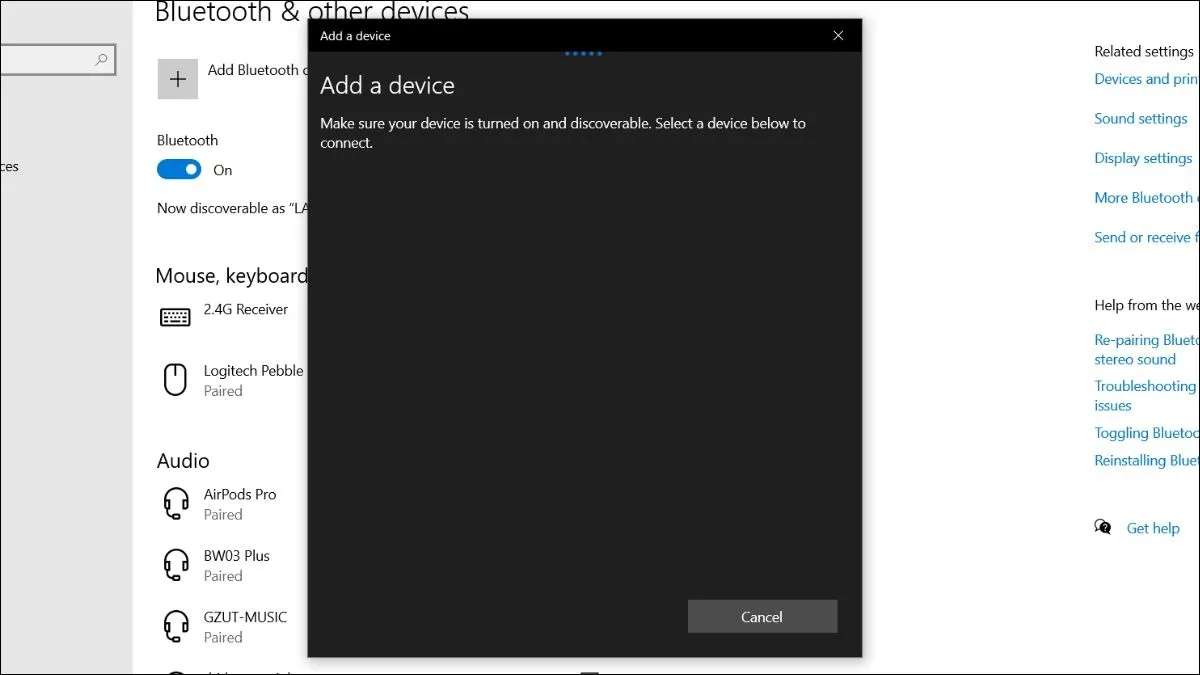Close the Add a device dialog

[x=838, y=36]
